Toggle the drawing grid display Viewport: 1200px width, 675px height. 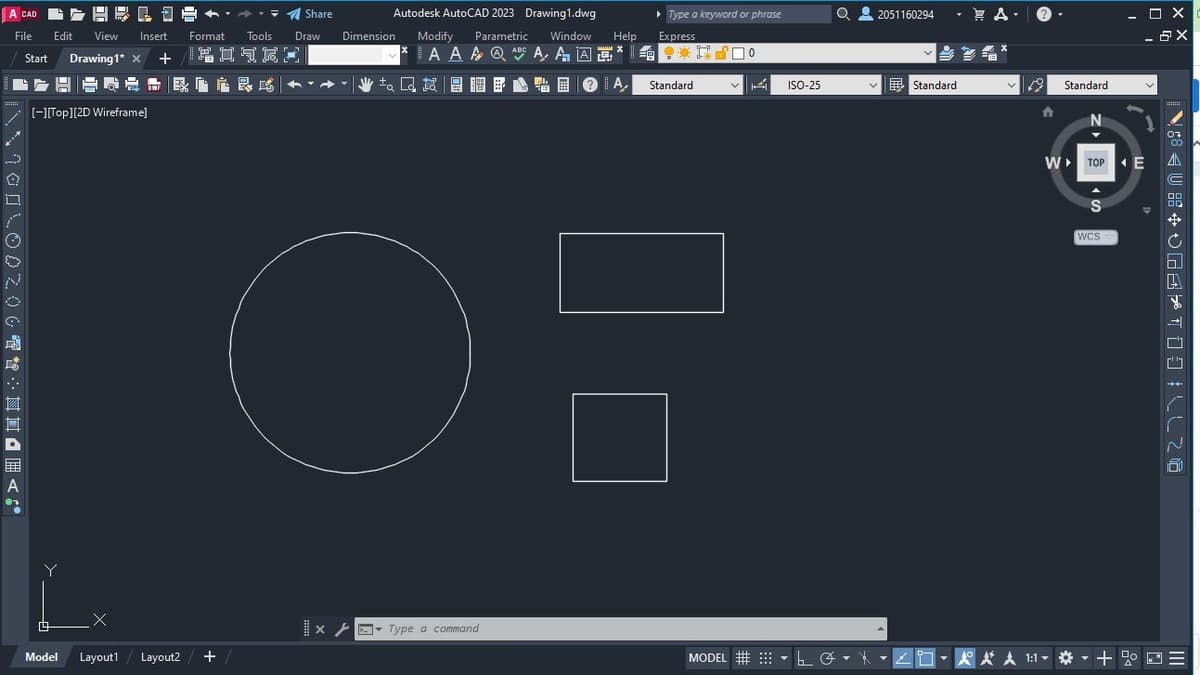(743, 658)
